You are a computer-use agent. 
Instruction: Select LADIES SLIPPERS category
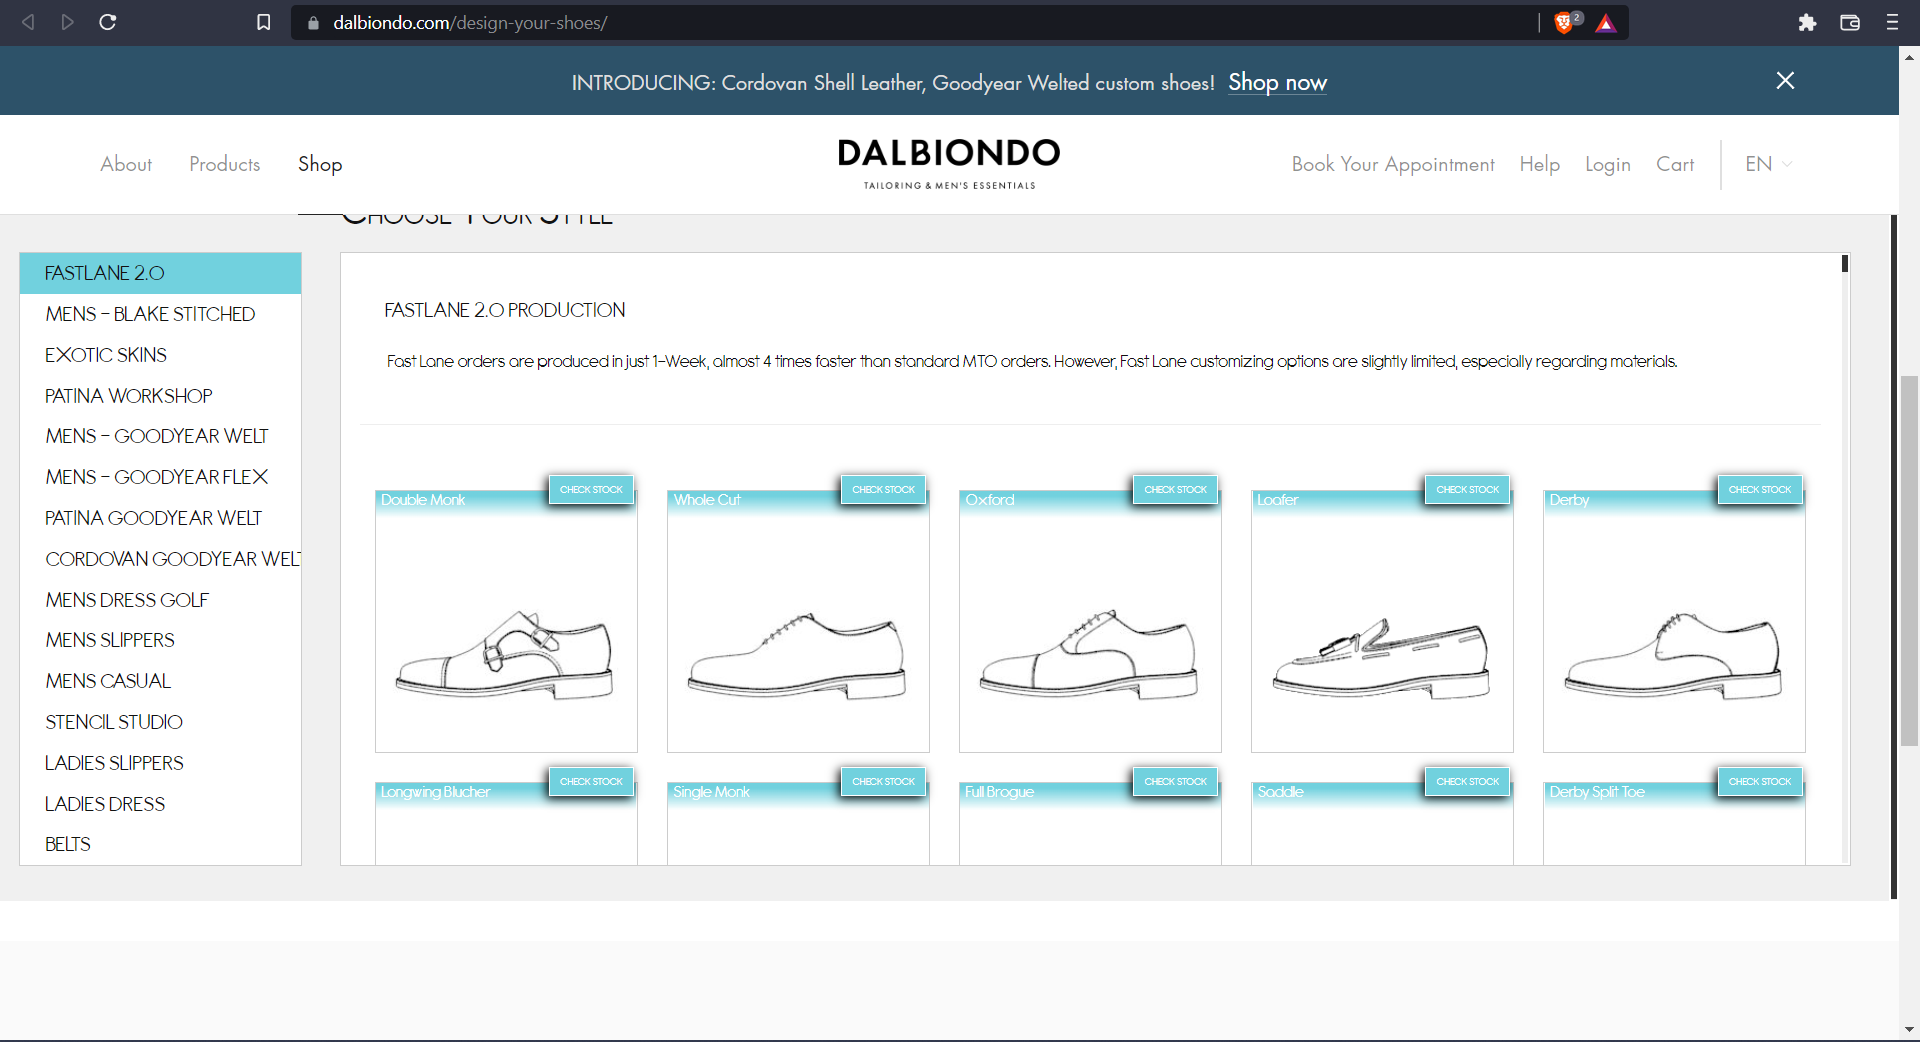pyautogui.click(x=160, y=763)
